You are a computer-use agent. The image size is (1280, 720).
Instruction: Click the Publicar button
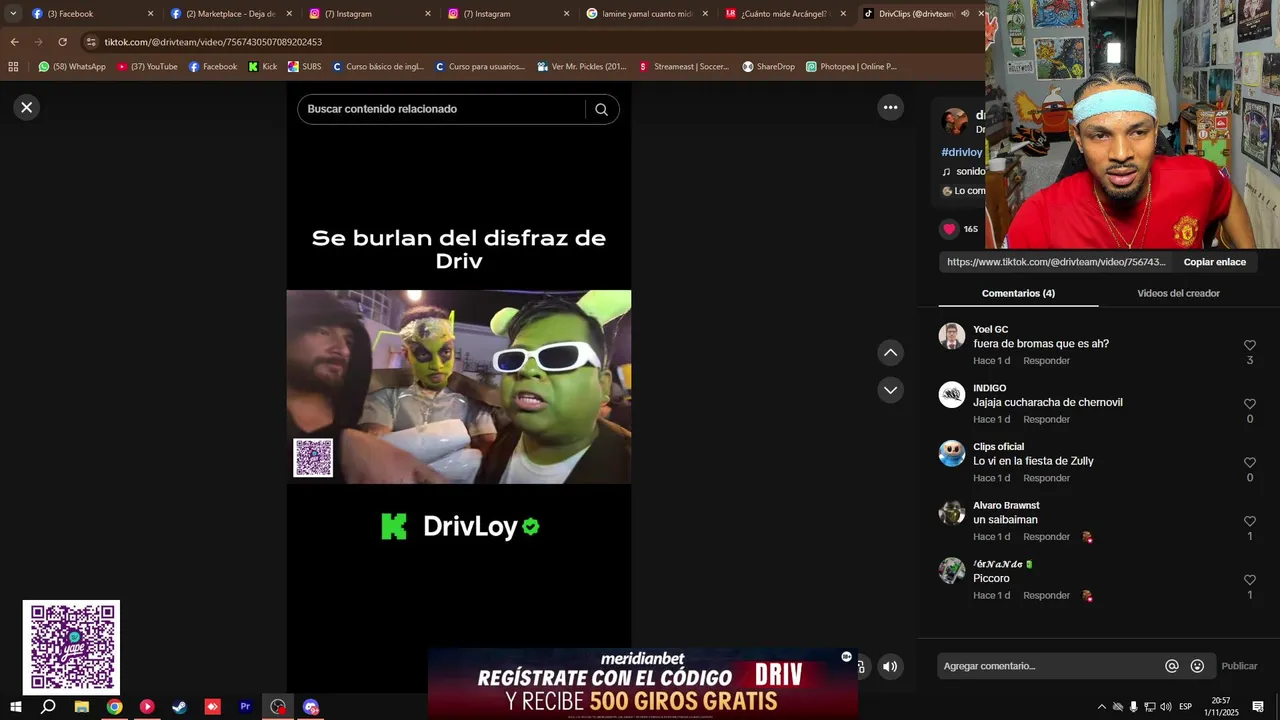tap(1239, 666)
